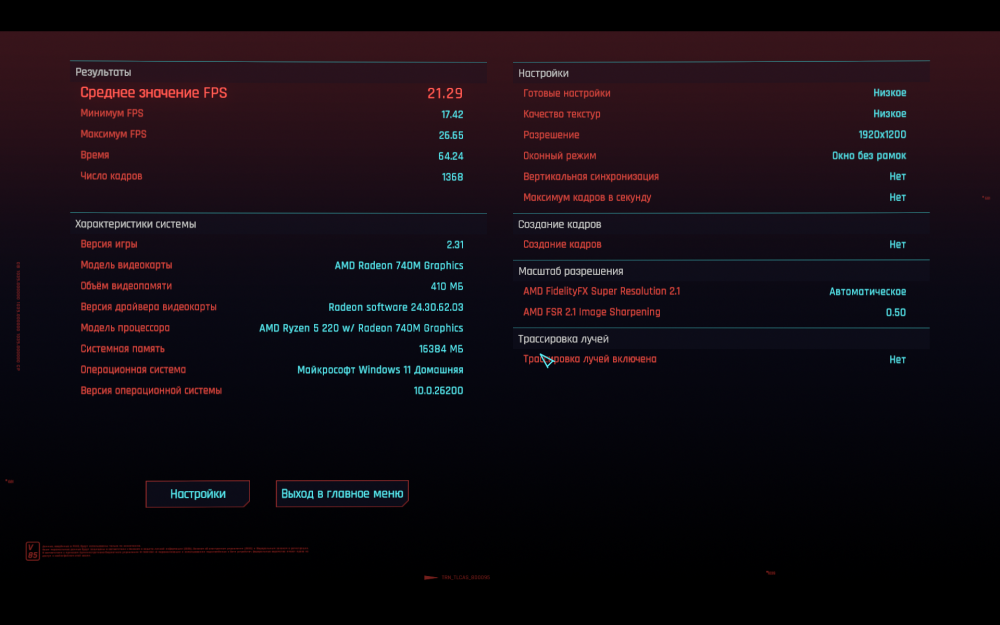The width and height of the screenshot is (1000, 625).
Task: Select the frame count value 1368
Action: coord(452,177)
